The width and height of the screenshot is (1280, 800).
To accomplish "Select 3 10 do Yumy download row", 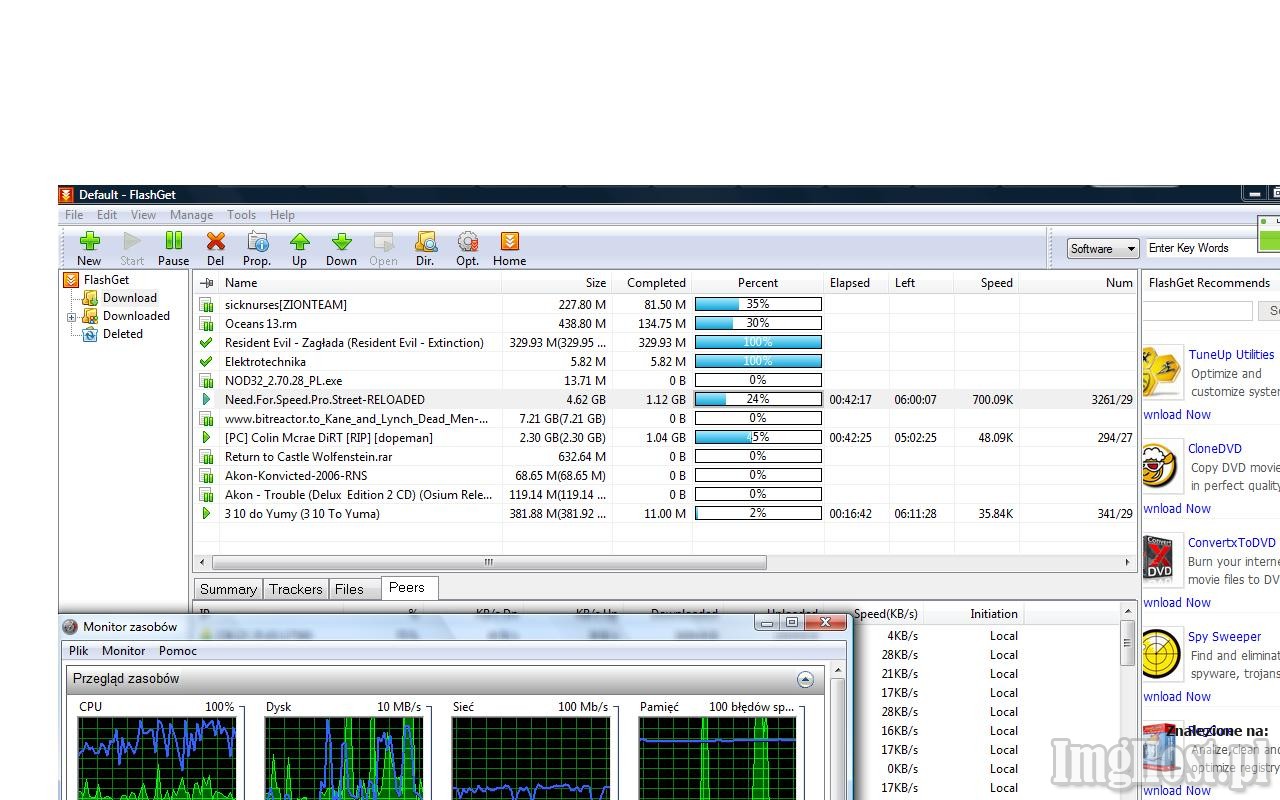I will click(665, 514).
